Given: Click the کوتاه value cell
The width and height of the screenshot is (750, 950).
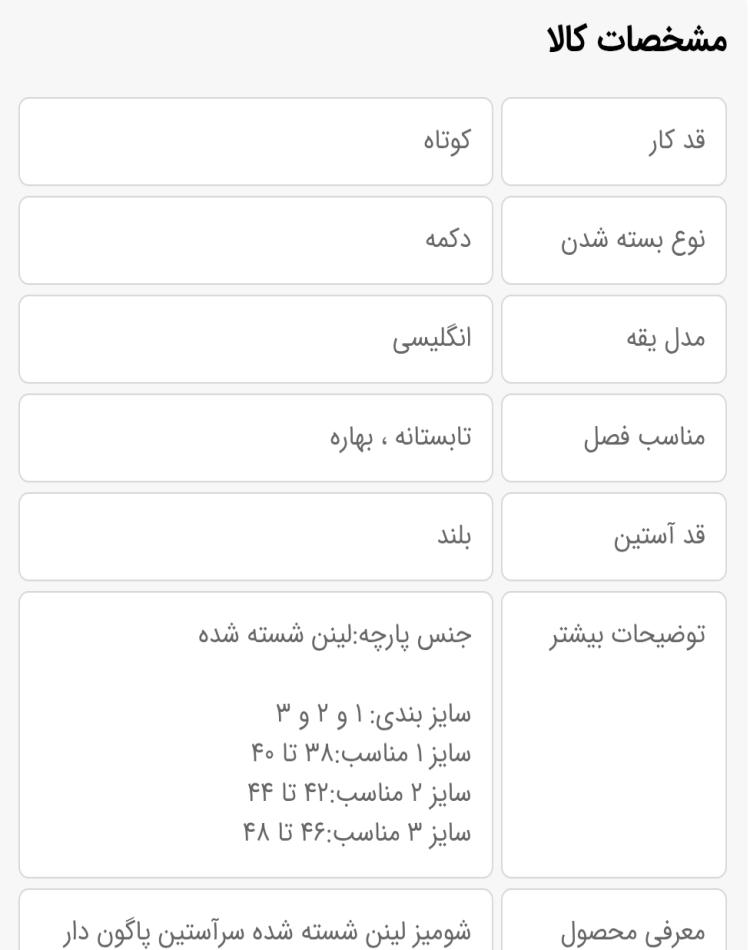Looking at the screenshot, I should (x=256, y=141).
